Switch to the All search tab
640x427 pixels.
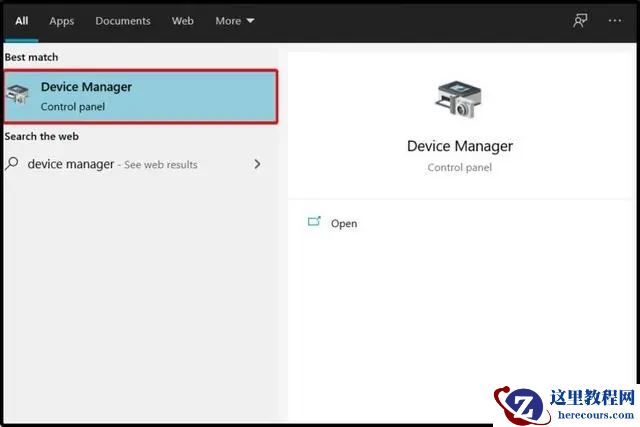click(x=22, y=21)
